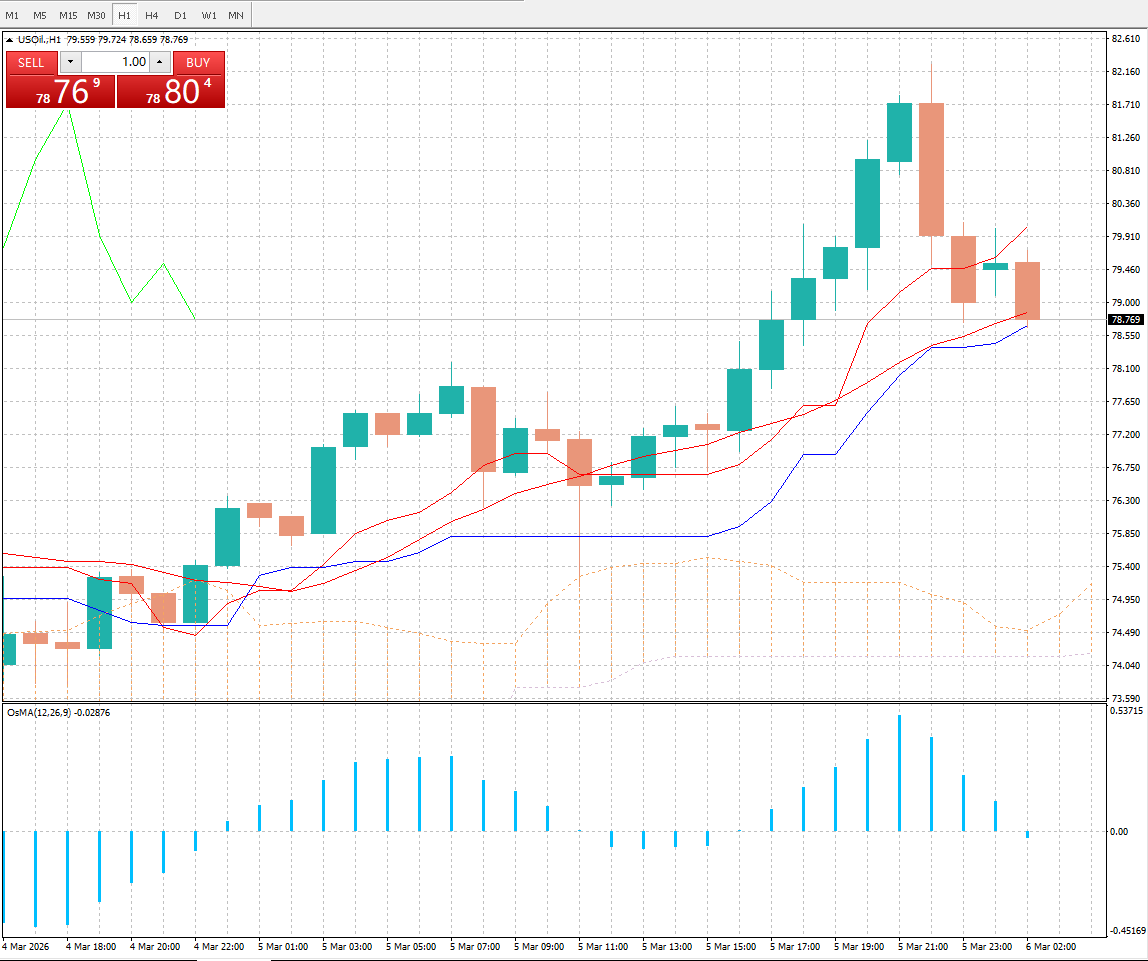Increase lot volume with up arrow
The height and width of the screenshot is (961, 1148).
pos(159,62)
